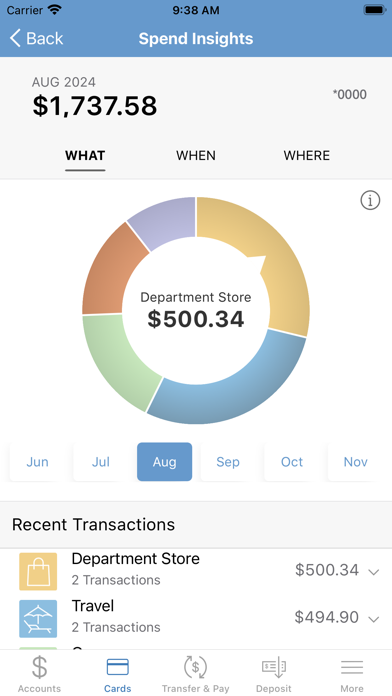Switch to the WHERE tab
This screenshot has height=696, width=392.
(x=307, y=156)
